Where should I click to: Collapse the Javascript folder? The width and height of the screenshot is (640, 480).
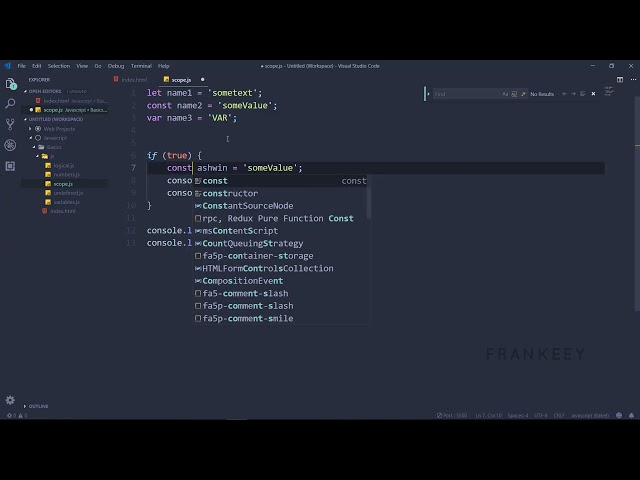[30, 138]
